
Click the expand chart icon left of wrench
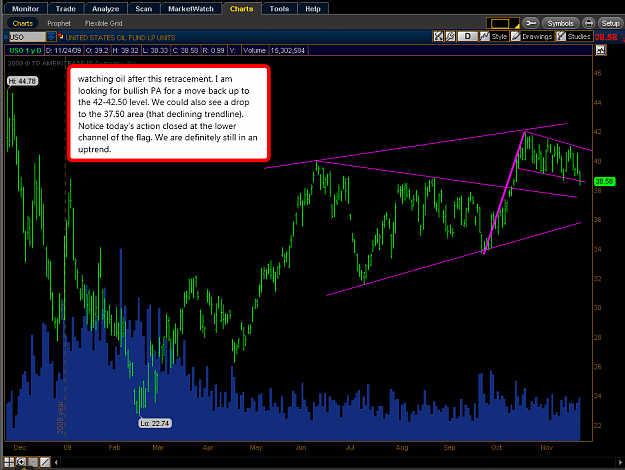(438, 37)
